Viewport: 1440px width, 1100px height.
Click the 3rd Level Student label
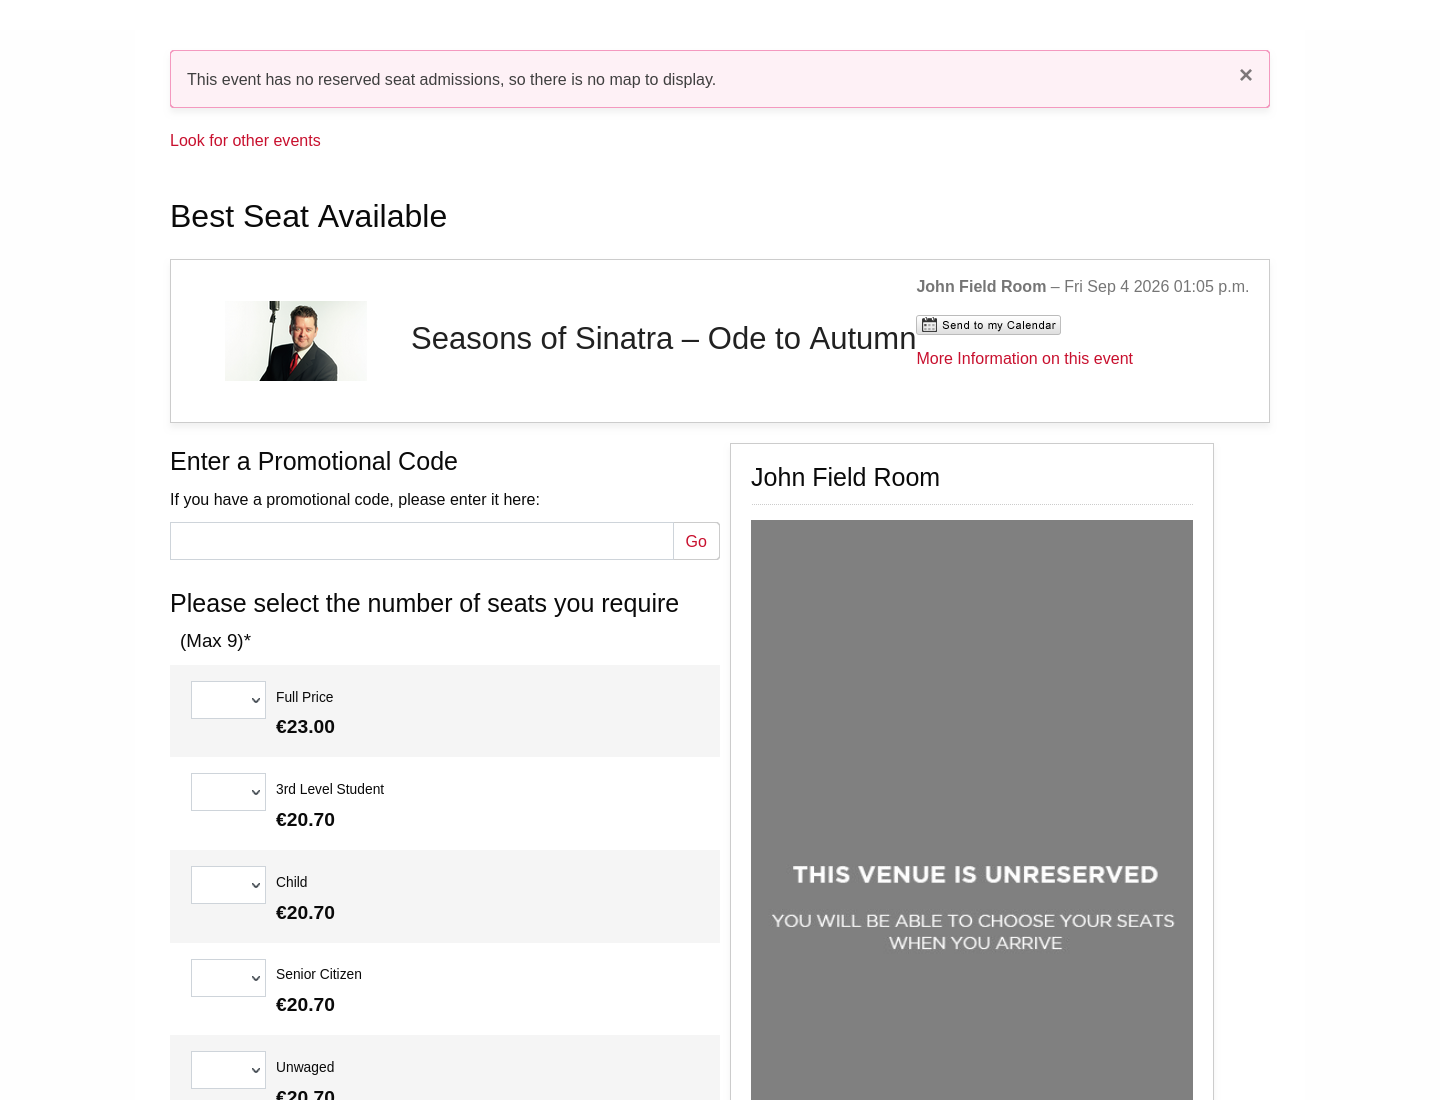point(330,789)
